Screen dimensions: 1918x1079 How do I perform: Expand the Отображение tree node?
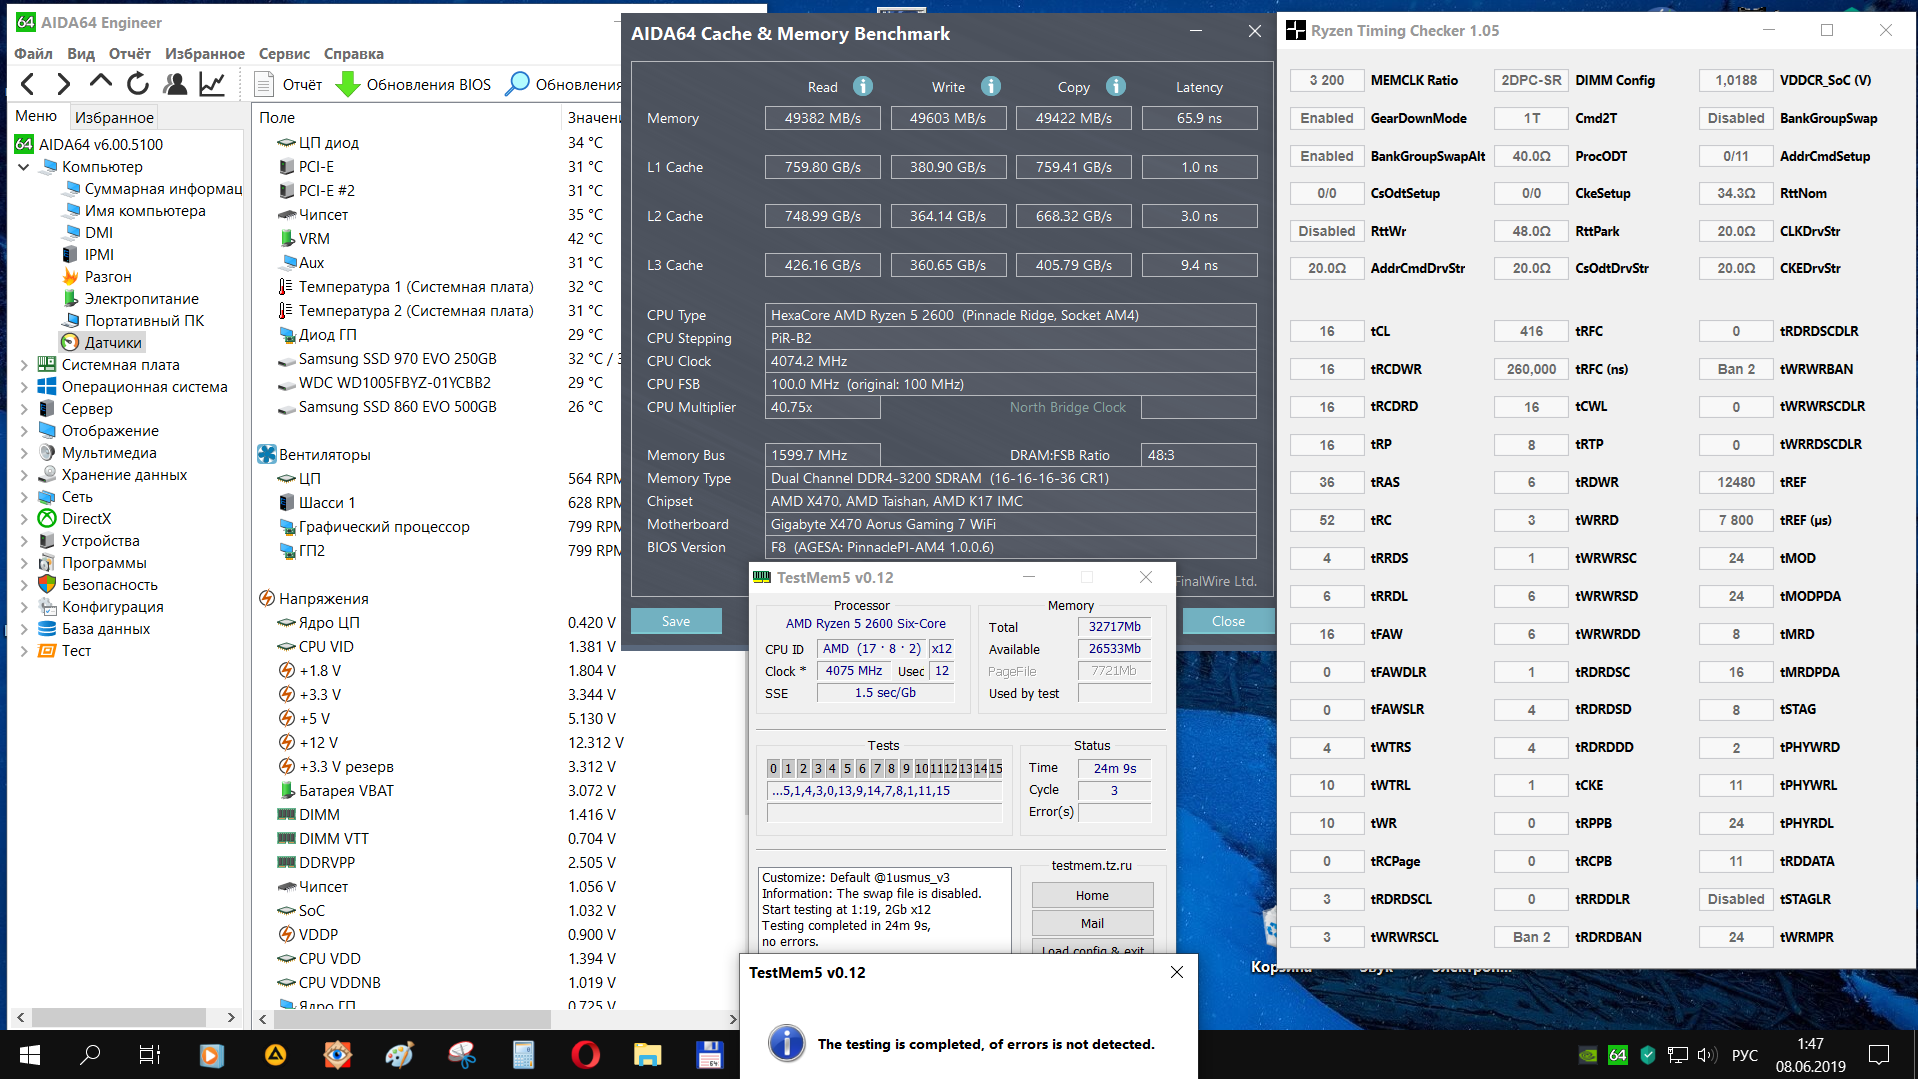[24, 431]
